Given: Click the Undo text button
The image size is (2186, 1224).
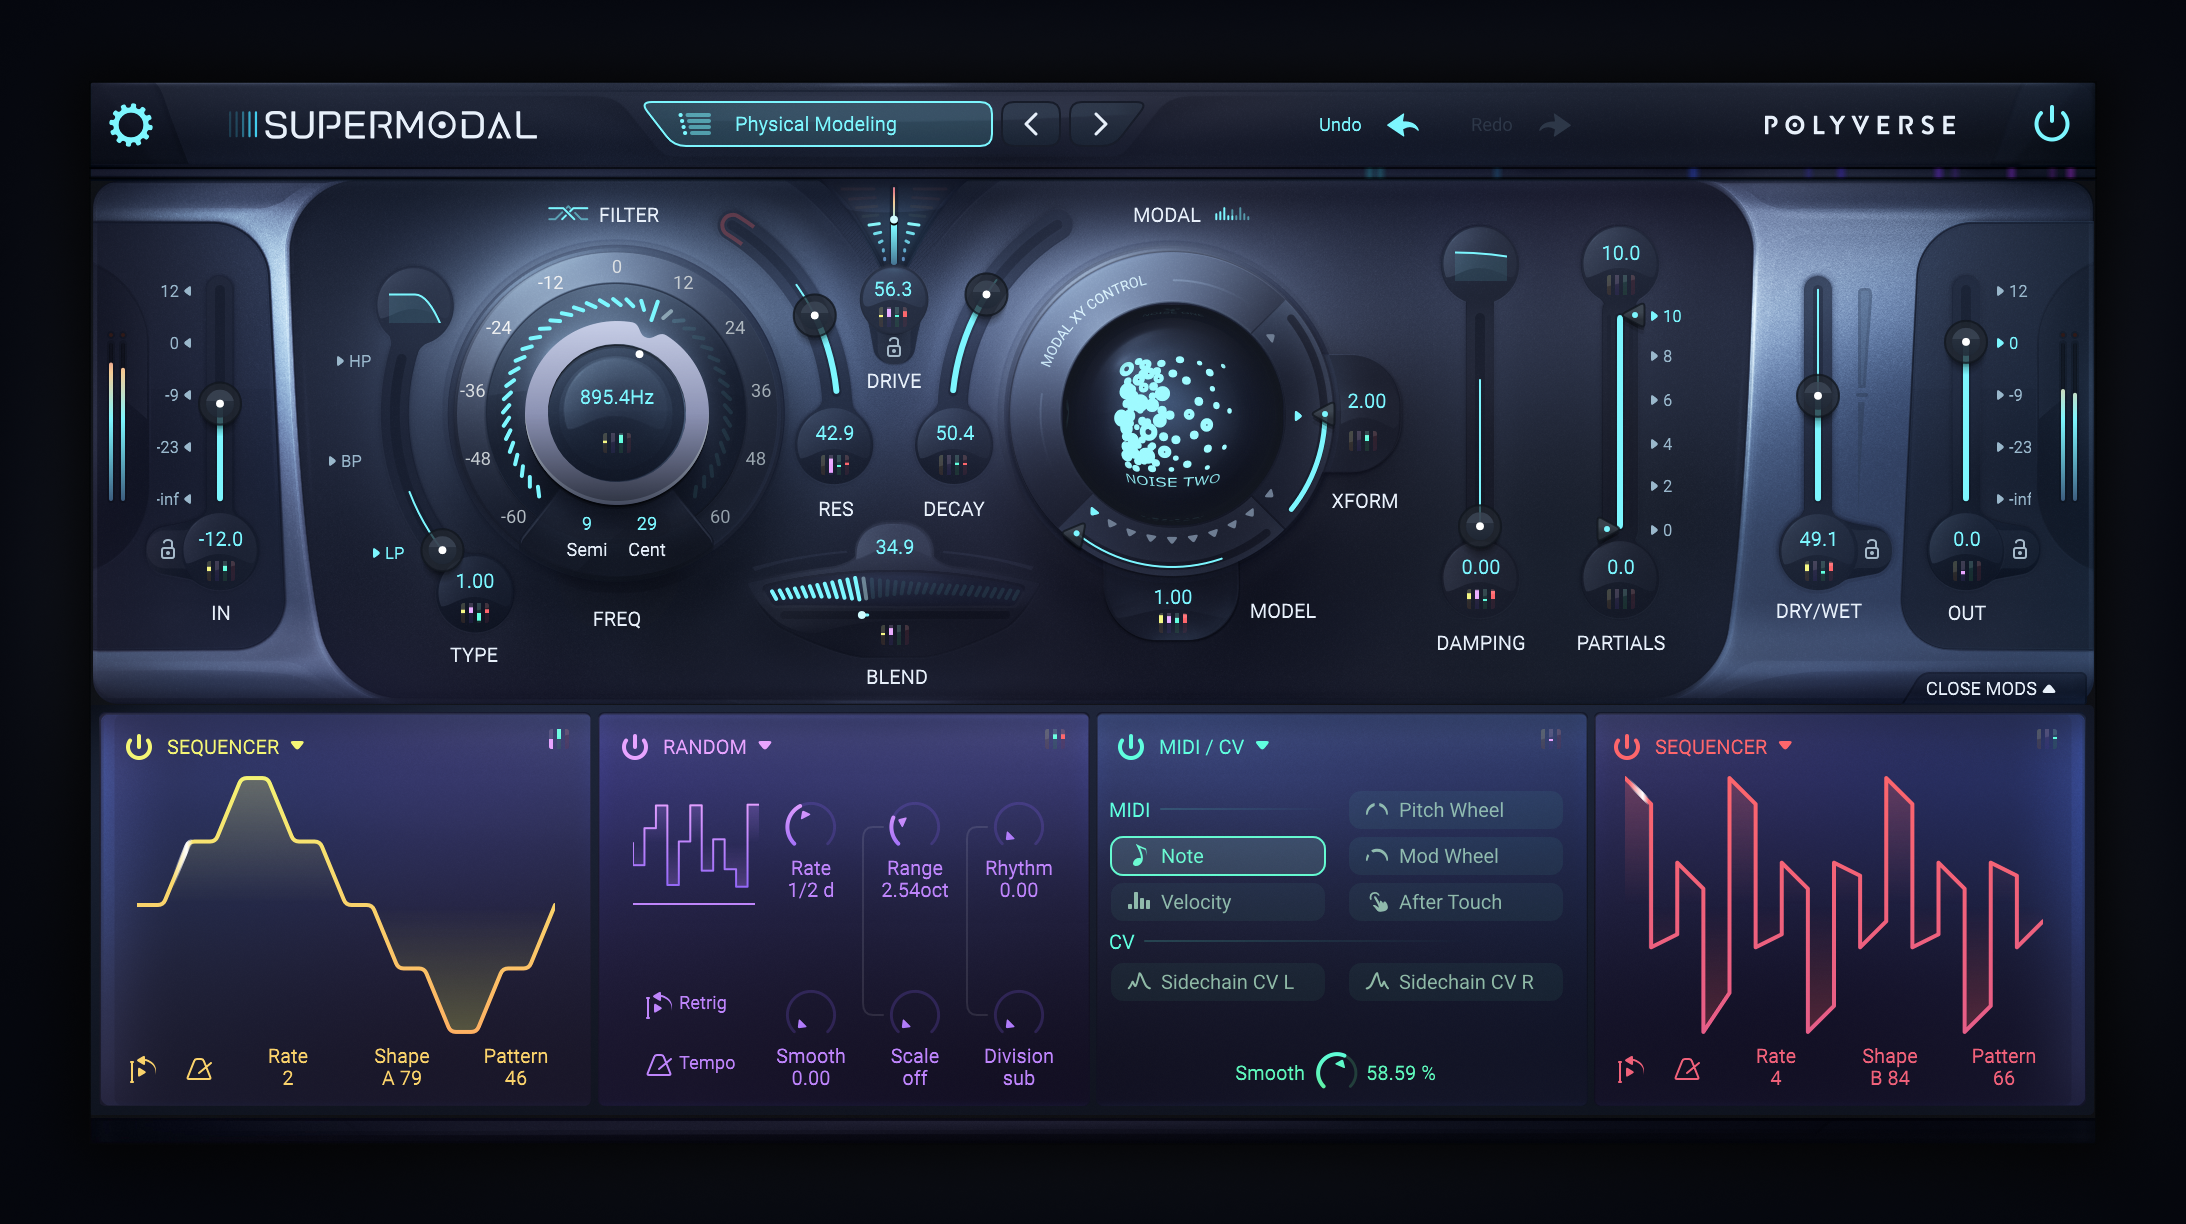Looking at the screenshot, I should tap(1340, 125).
